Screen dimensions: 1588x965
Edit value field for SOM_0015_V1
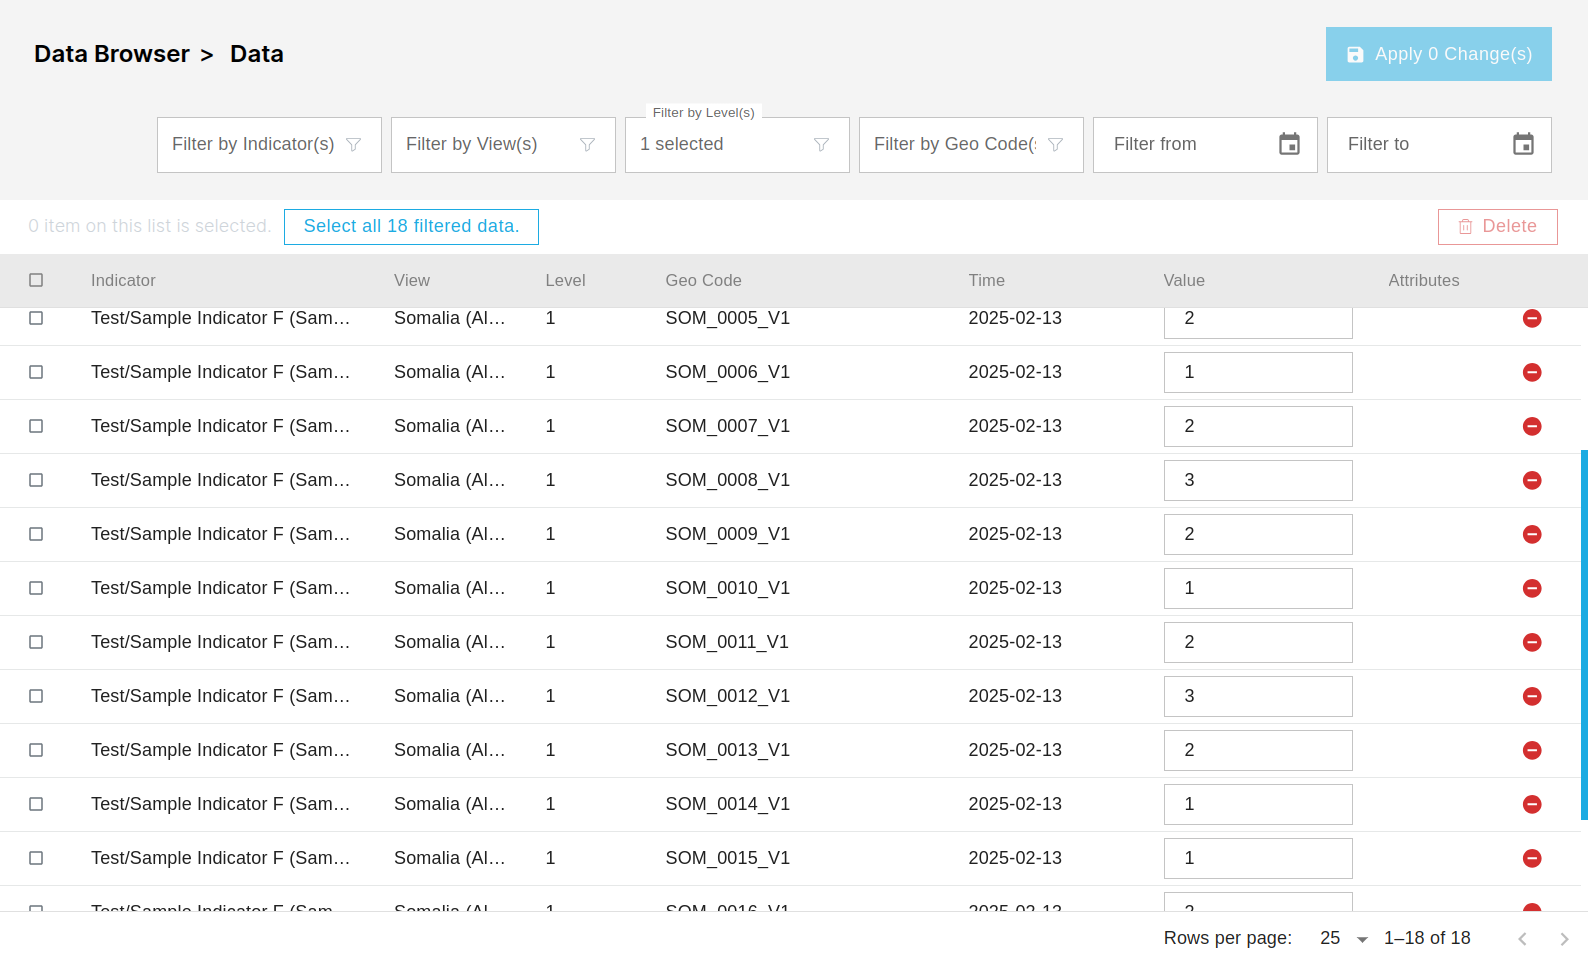(1258, 858)
